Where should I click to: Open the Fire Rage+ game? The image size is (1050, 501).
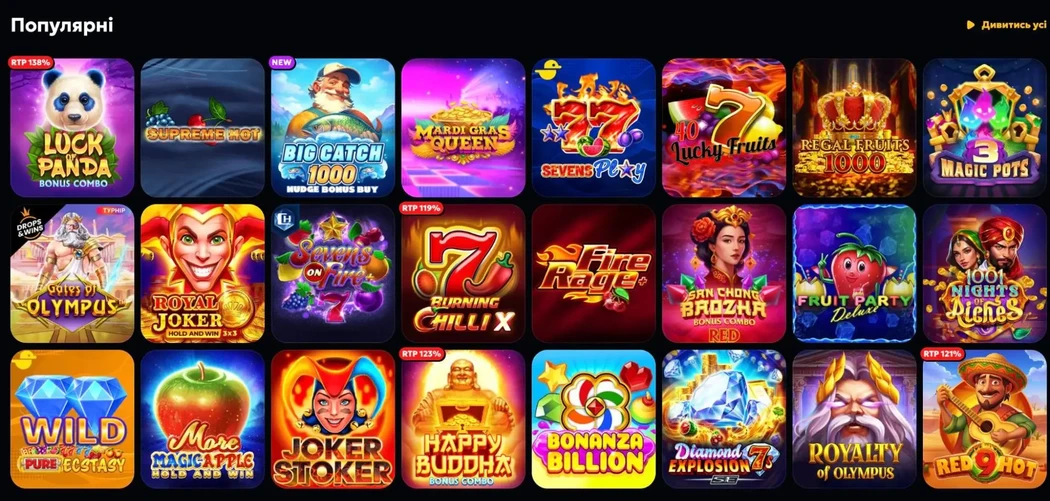coord(594,273)
